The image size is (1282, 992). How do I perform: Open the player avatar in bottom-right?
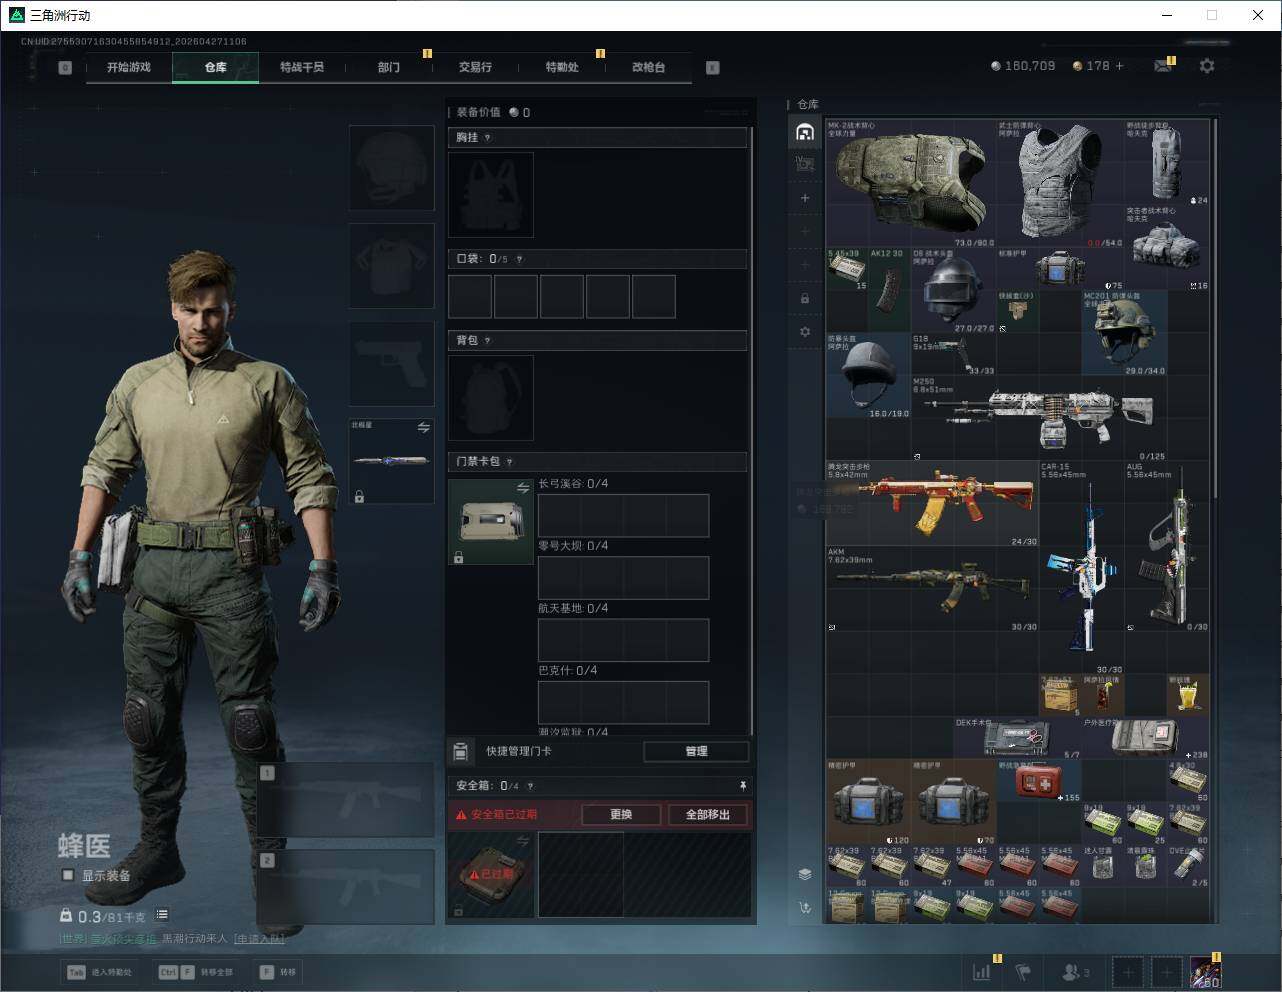coord(1205,972)
